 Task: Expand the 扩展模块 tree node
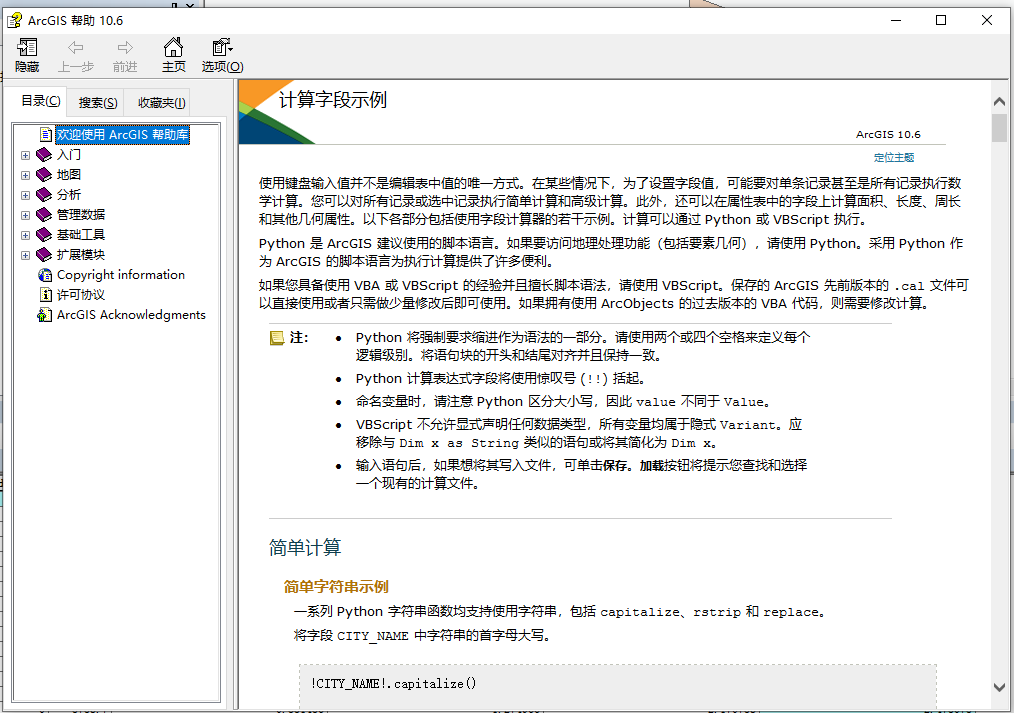[x=25, y=255]
